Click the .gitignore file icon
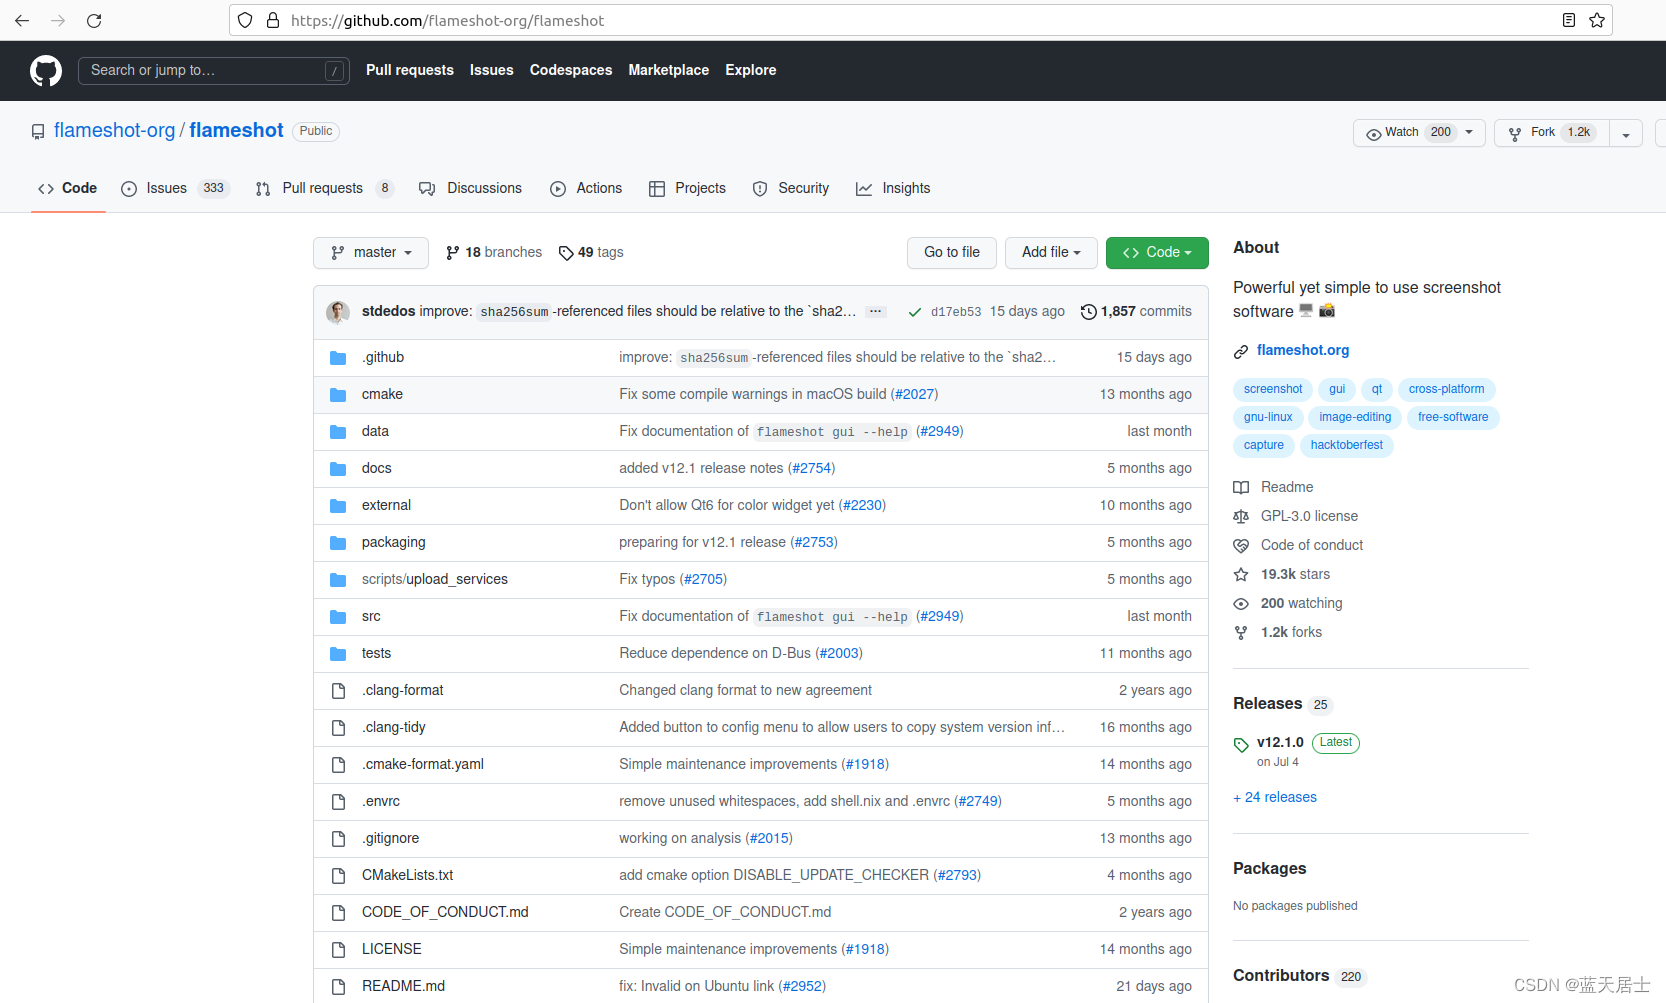The height and width of the screenshot is (1003, 1666). click(338, 839)
